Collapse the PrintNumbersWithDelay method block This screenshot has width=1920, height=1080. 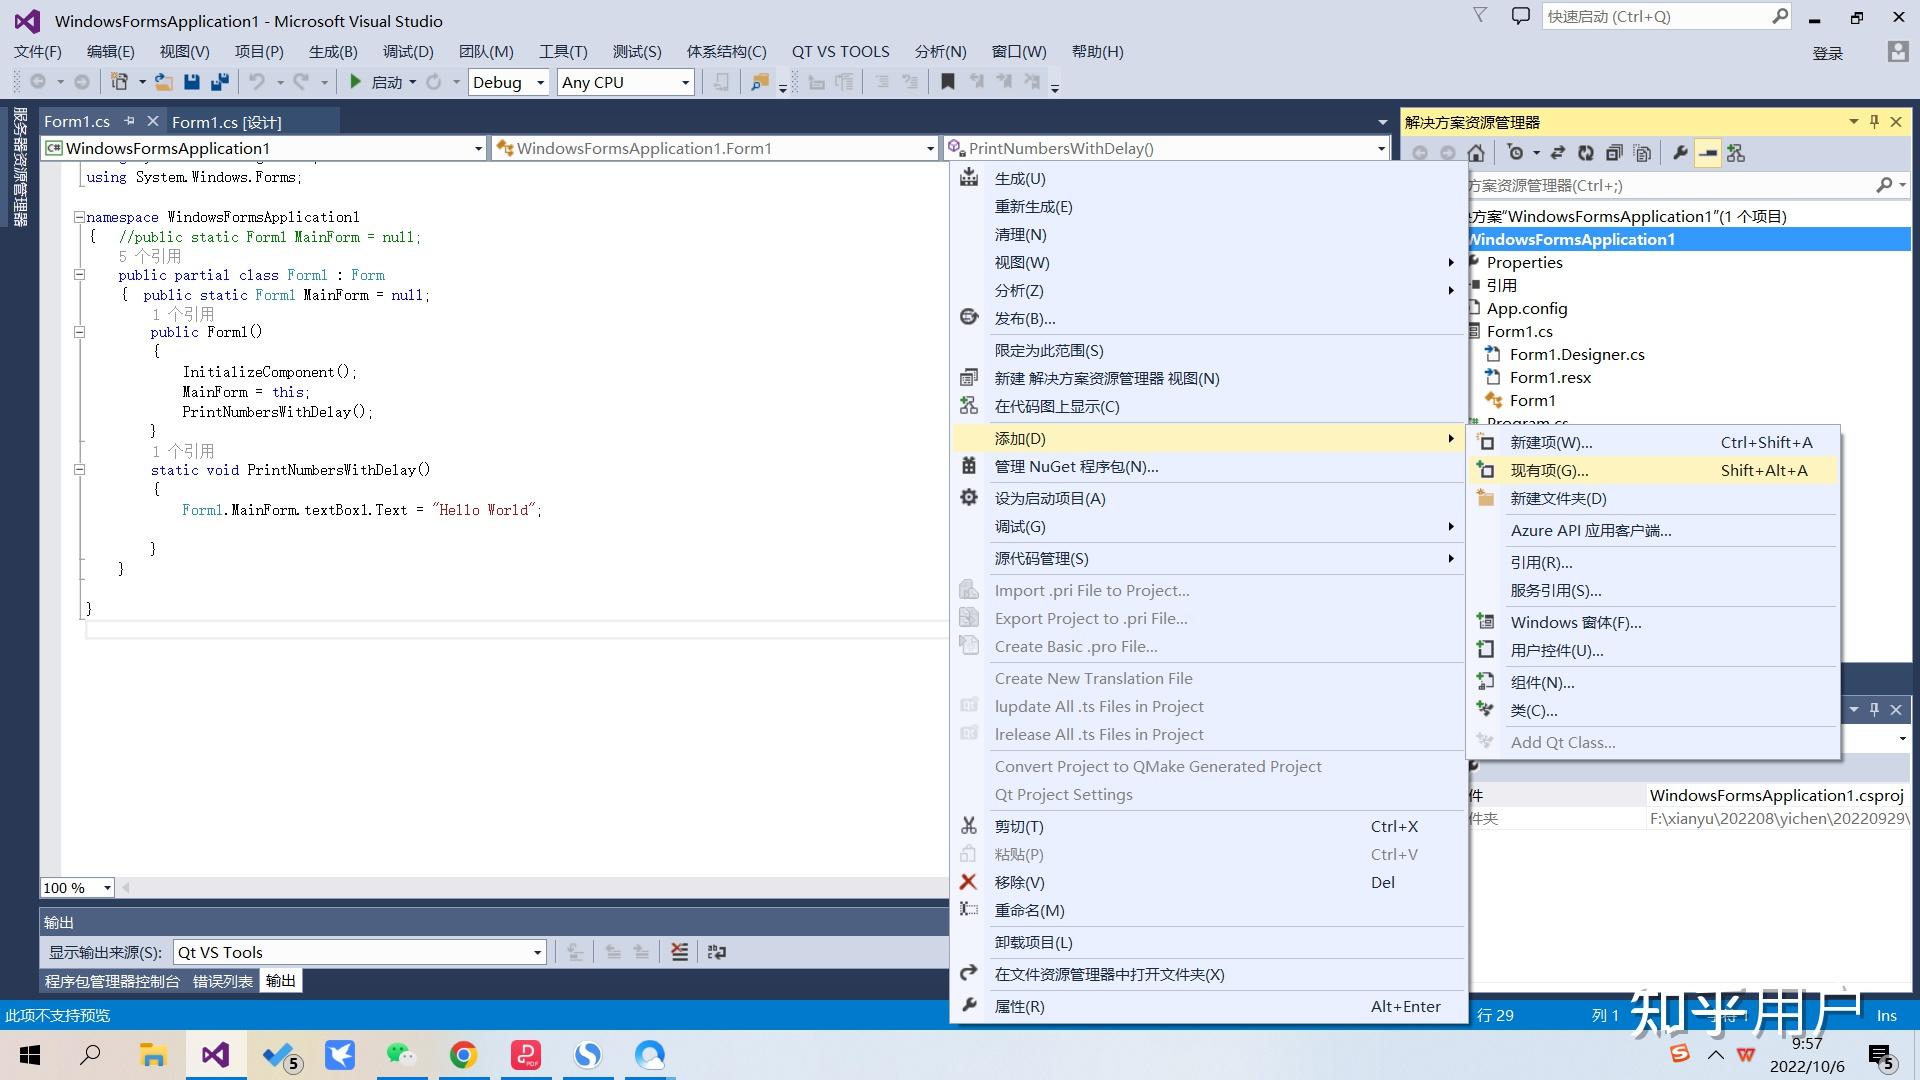click(79, 470)
